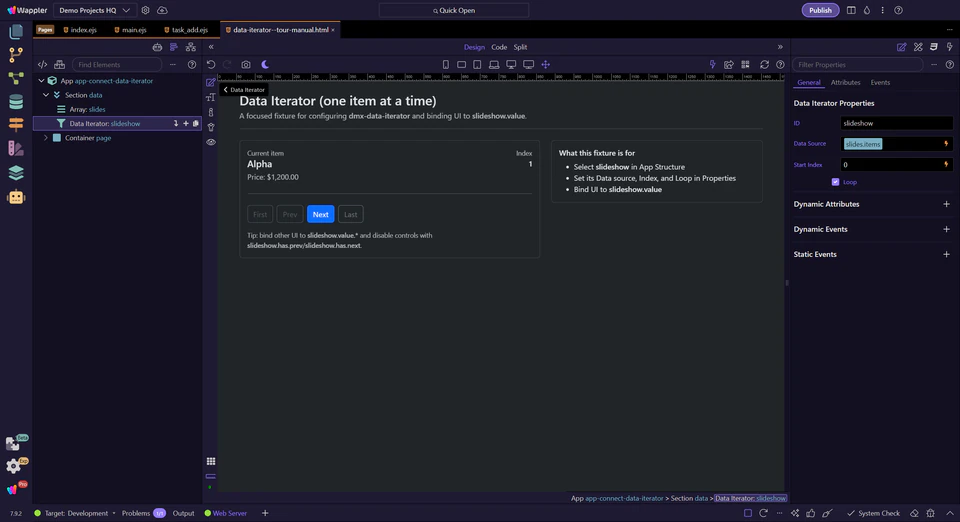Toggle the grid icon at canvas bottom-left
Image resolution: width=960 pixels, height=522 pixels.
211,461
